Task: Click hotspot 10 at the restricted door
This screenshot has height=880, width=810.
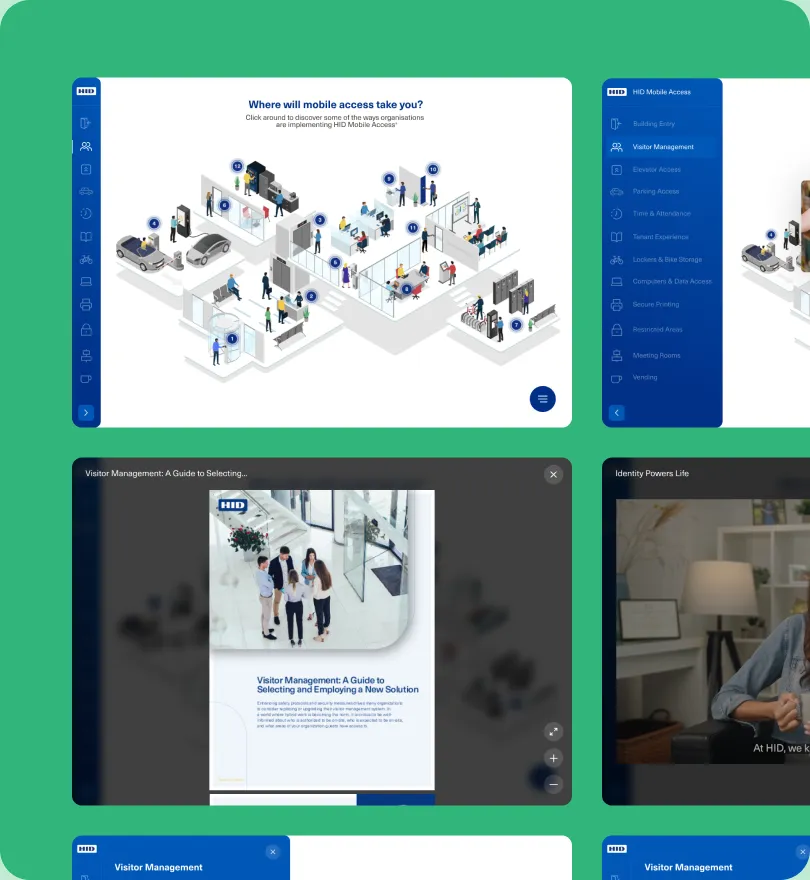Action: pyautogui.click(x=433, y=169)
